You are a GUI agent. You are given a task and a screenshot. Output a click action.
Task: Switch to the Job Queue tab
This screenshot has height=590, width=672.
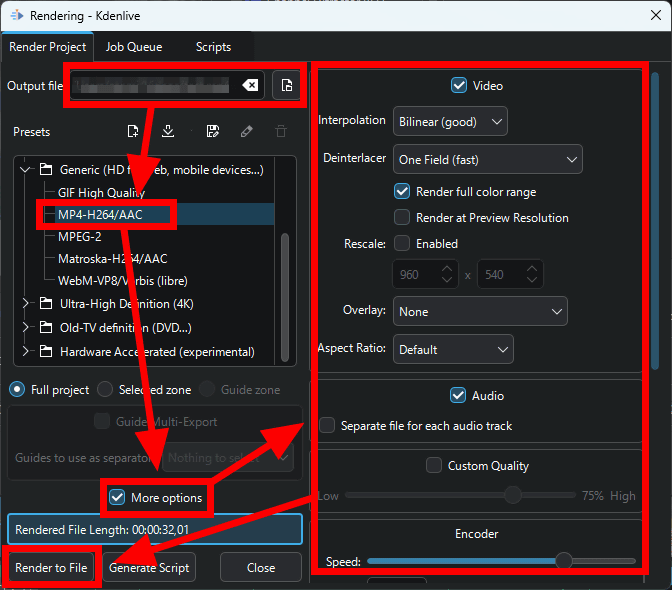pyautogui.click(x=136, y=47)
